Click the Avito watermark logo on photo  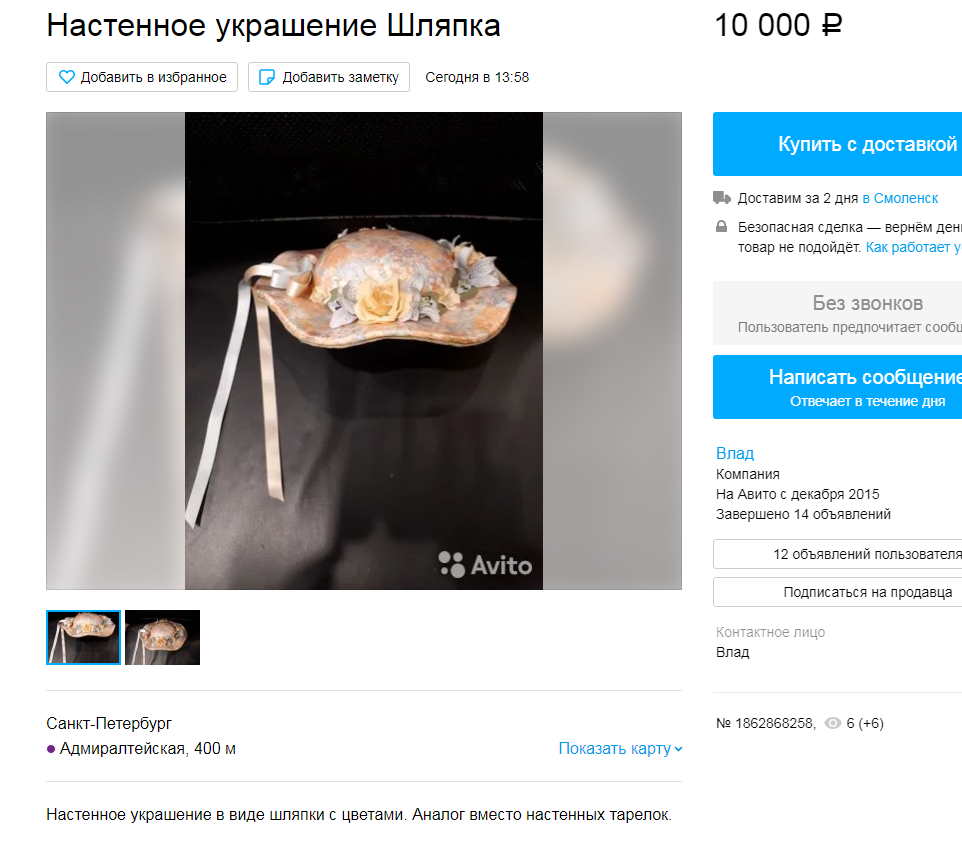pos(485,565)
